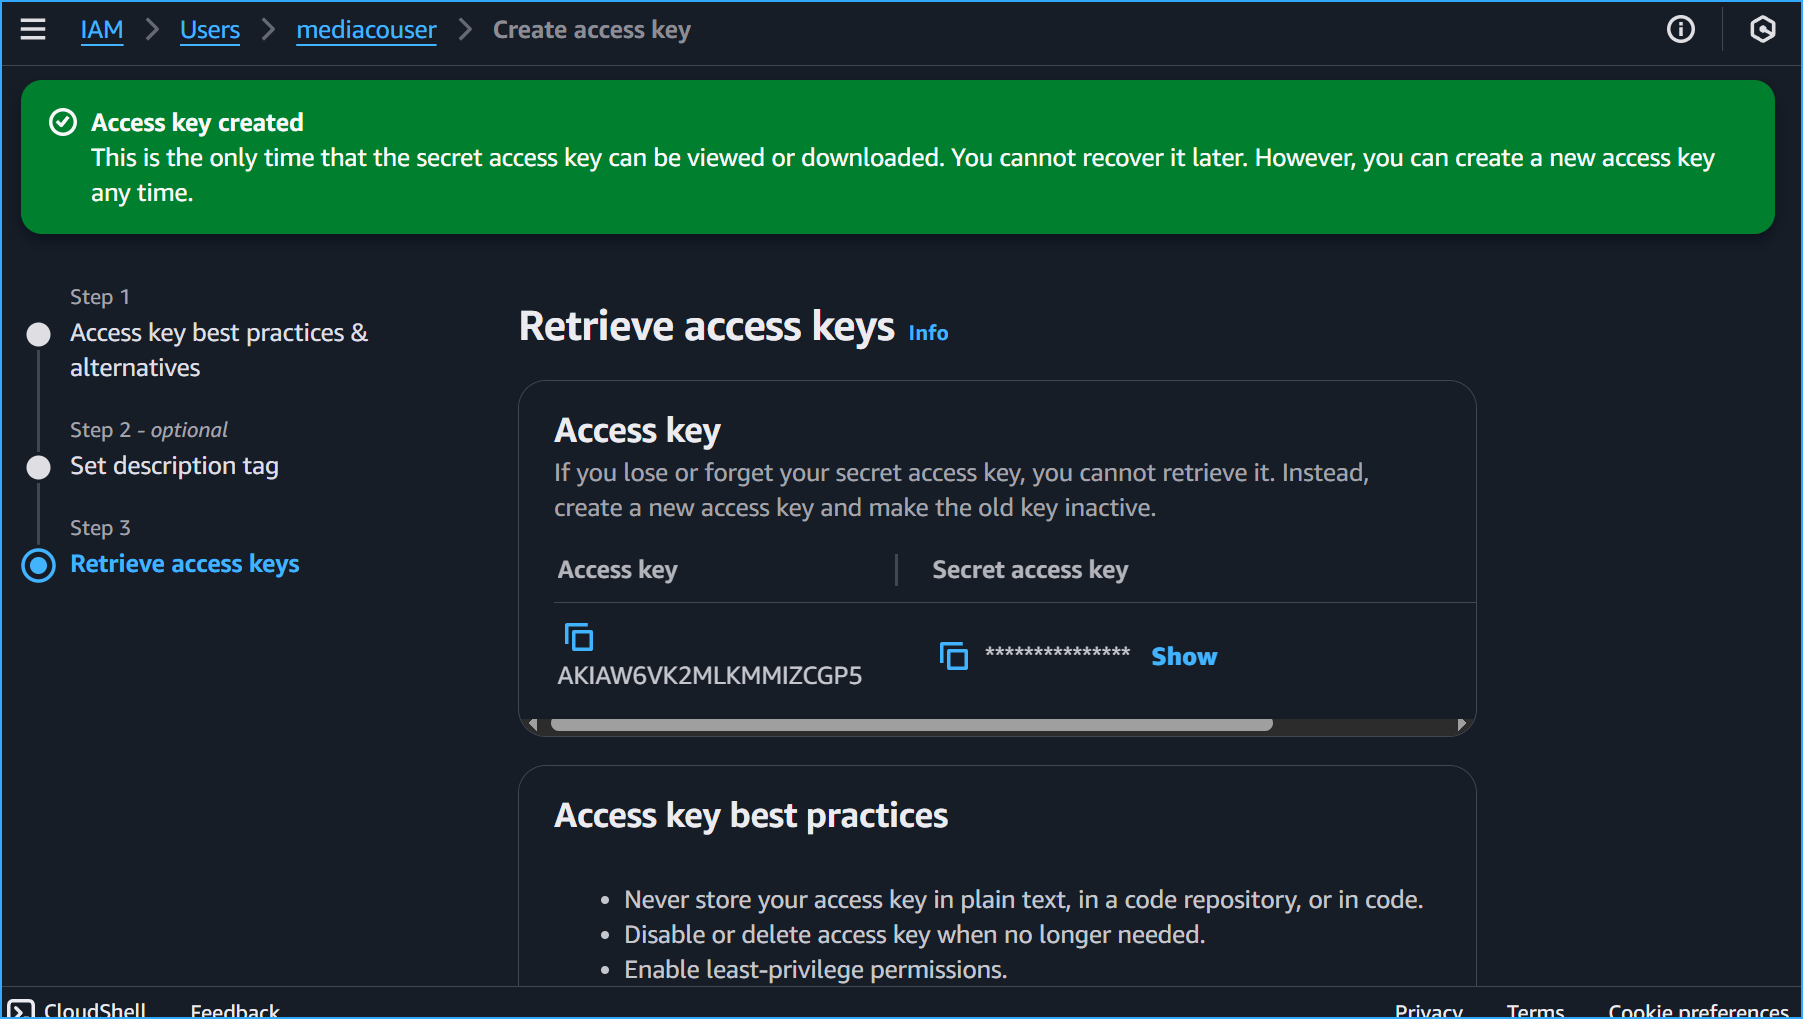Copy the hidden secret access key
Screen dimensions: 1803x1019
[953, 656]
